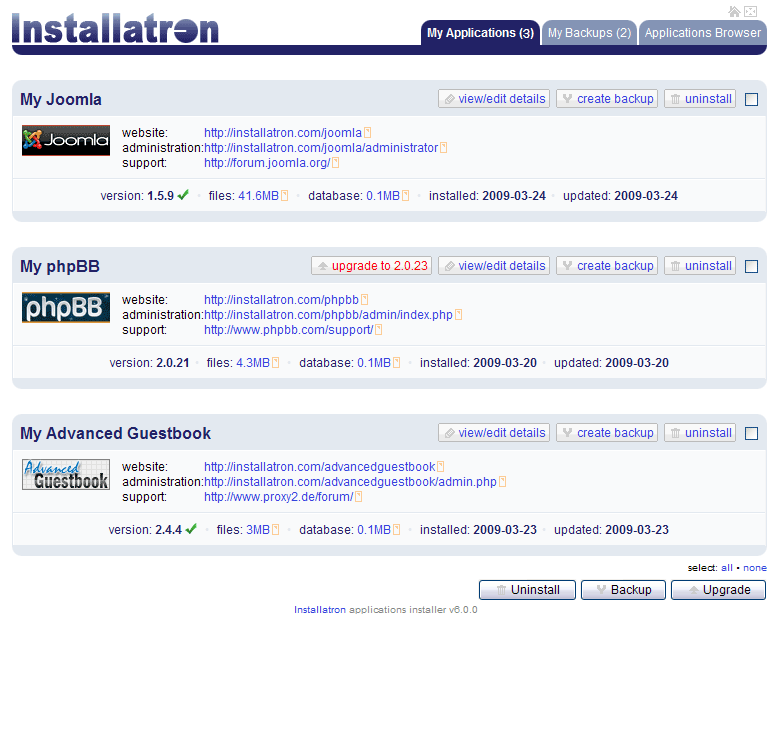
Task: Click the icon beside Guestbook database 0.1MB
Action: (396, 530)
